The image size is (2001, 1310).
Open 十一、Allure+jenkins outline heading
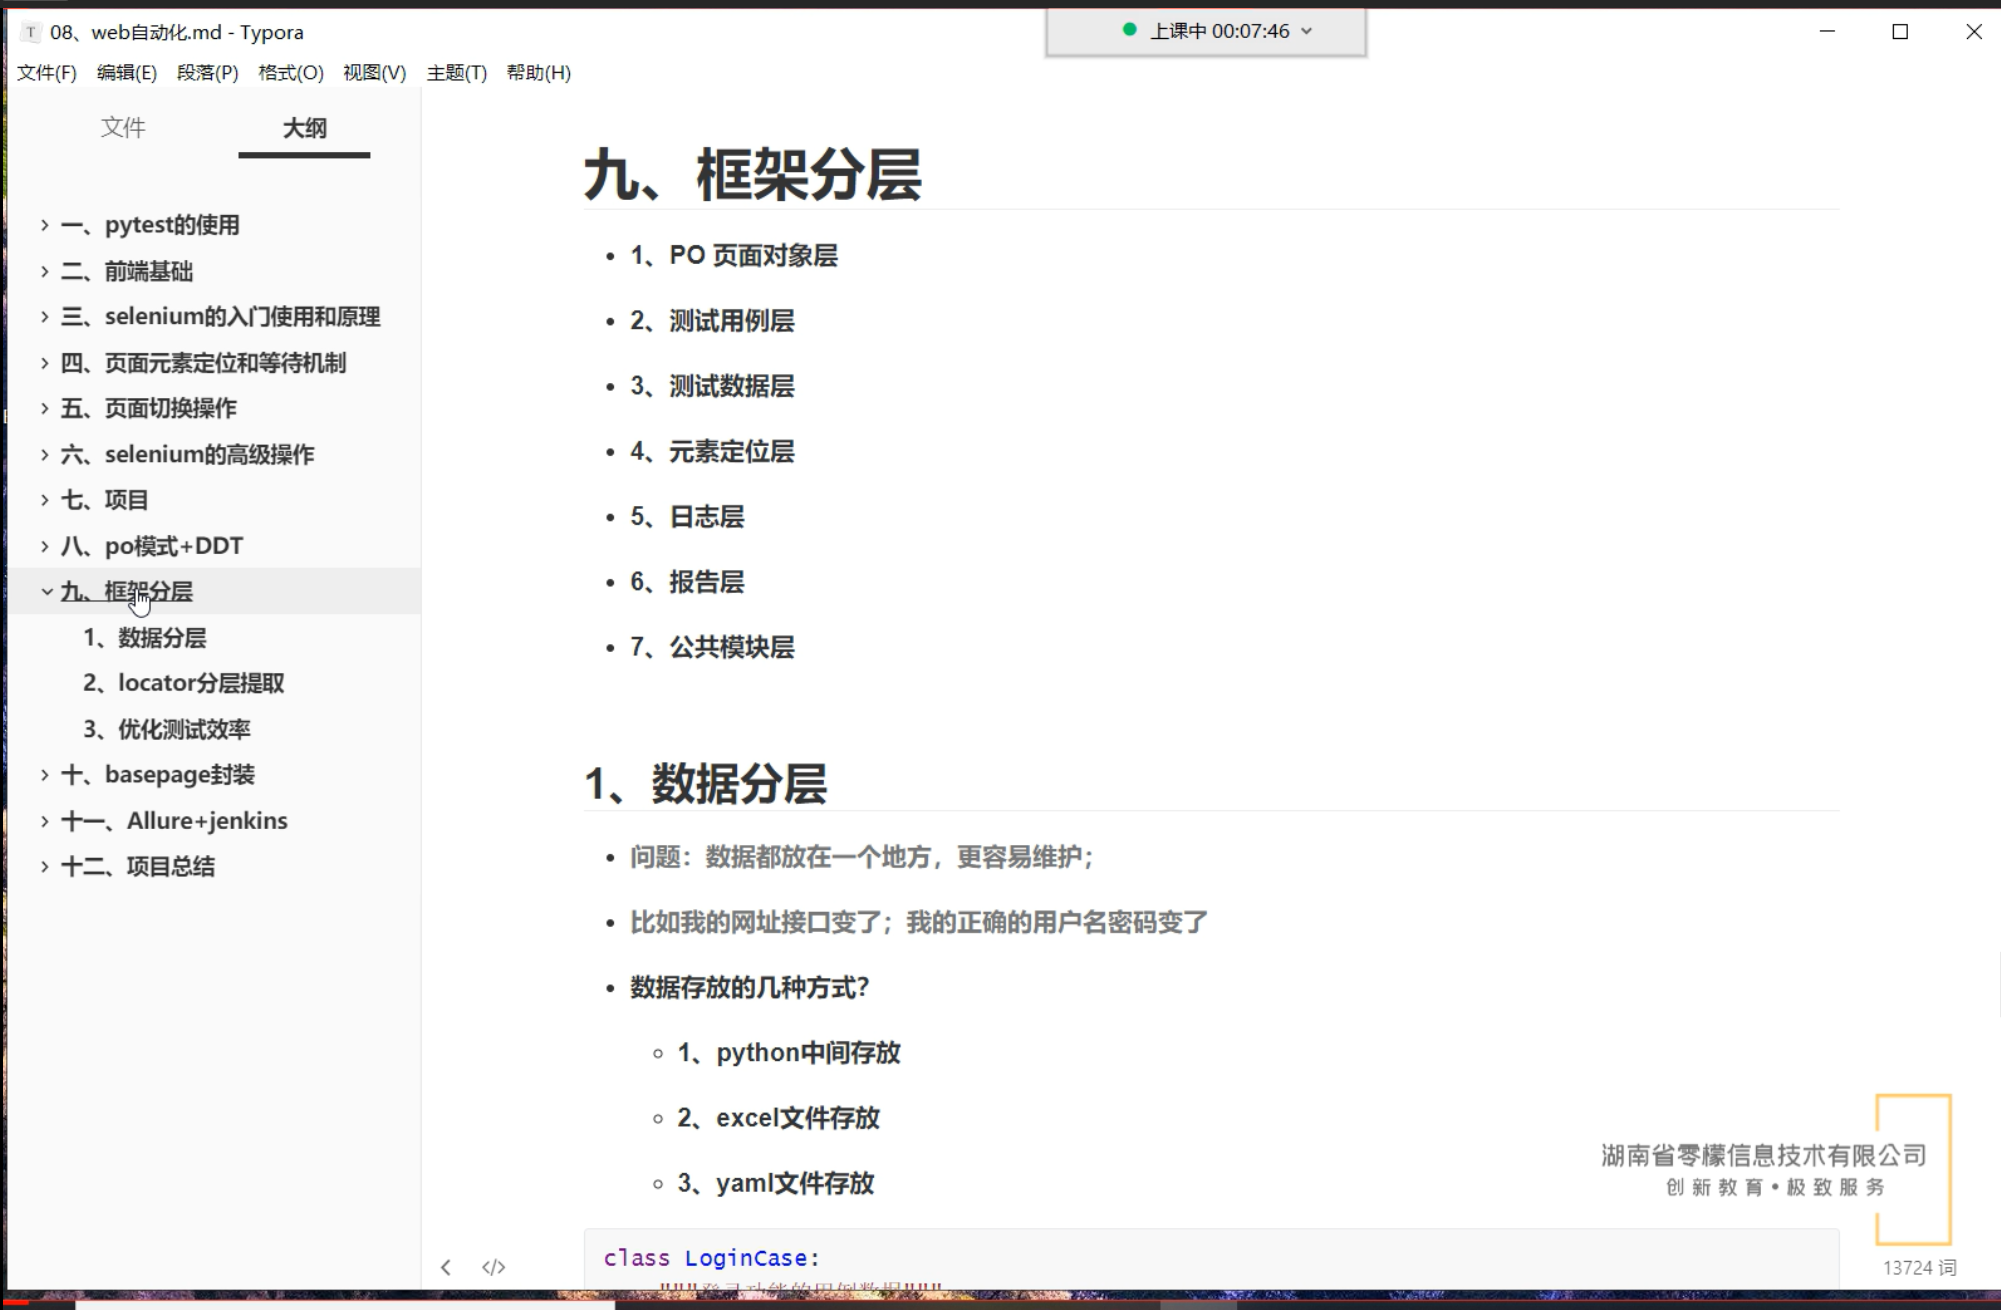pyautogui.click(x=174, y=820)
